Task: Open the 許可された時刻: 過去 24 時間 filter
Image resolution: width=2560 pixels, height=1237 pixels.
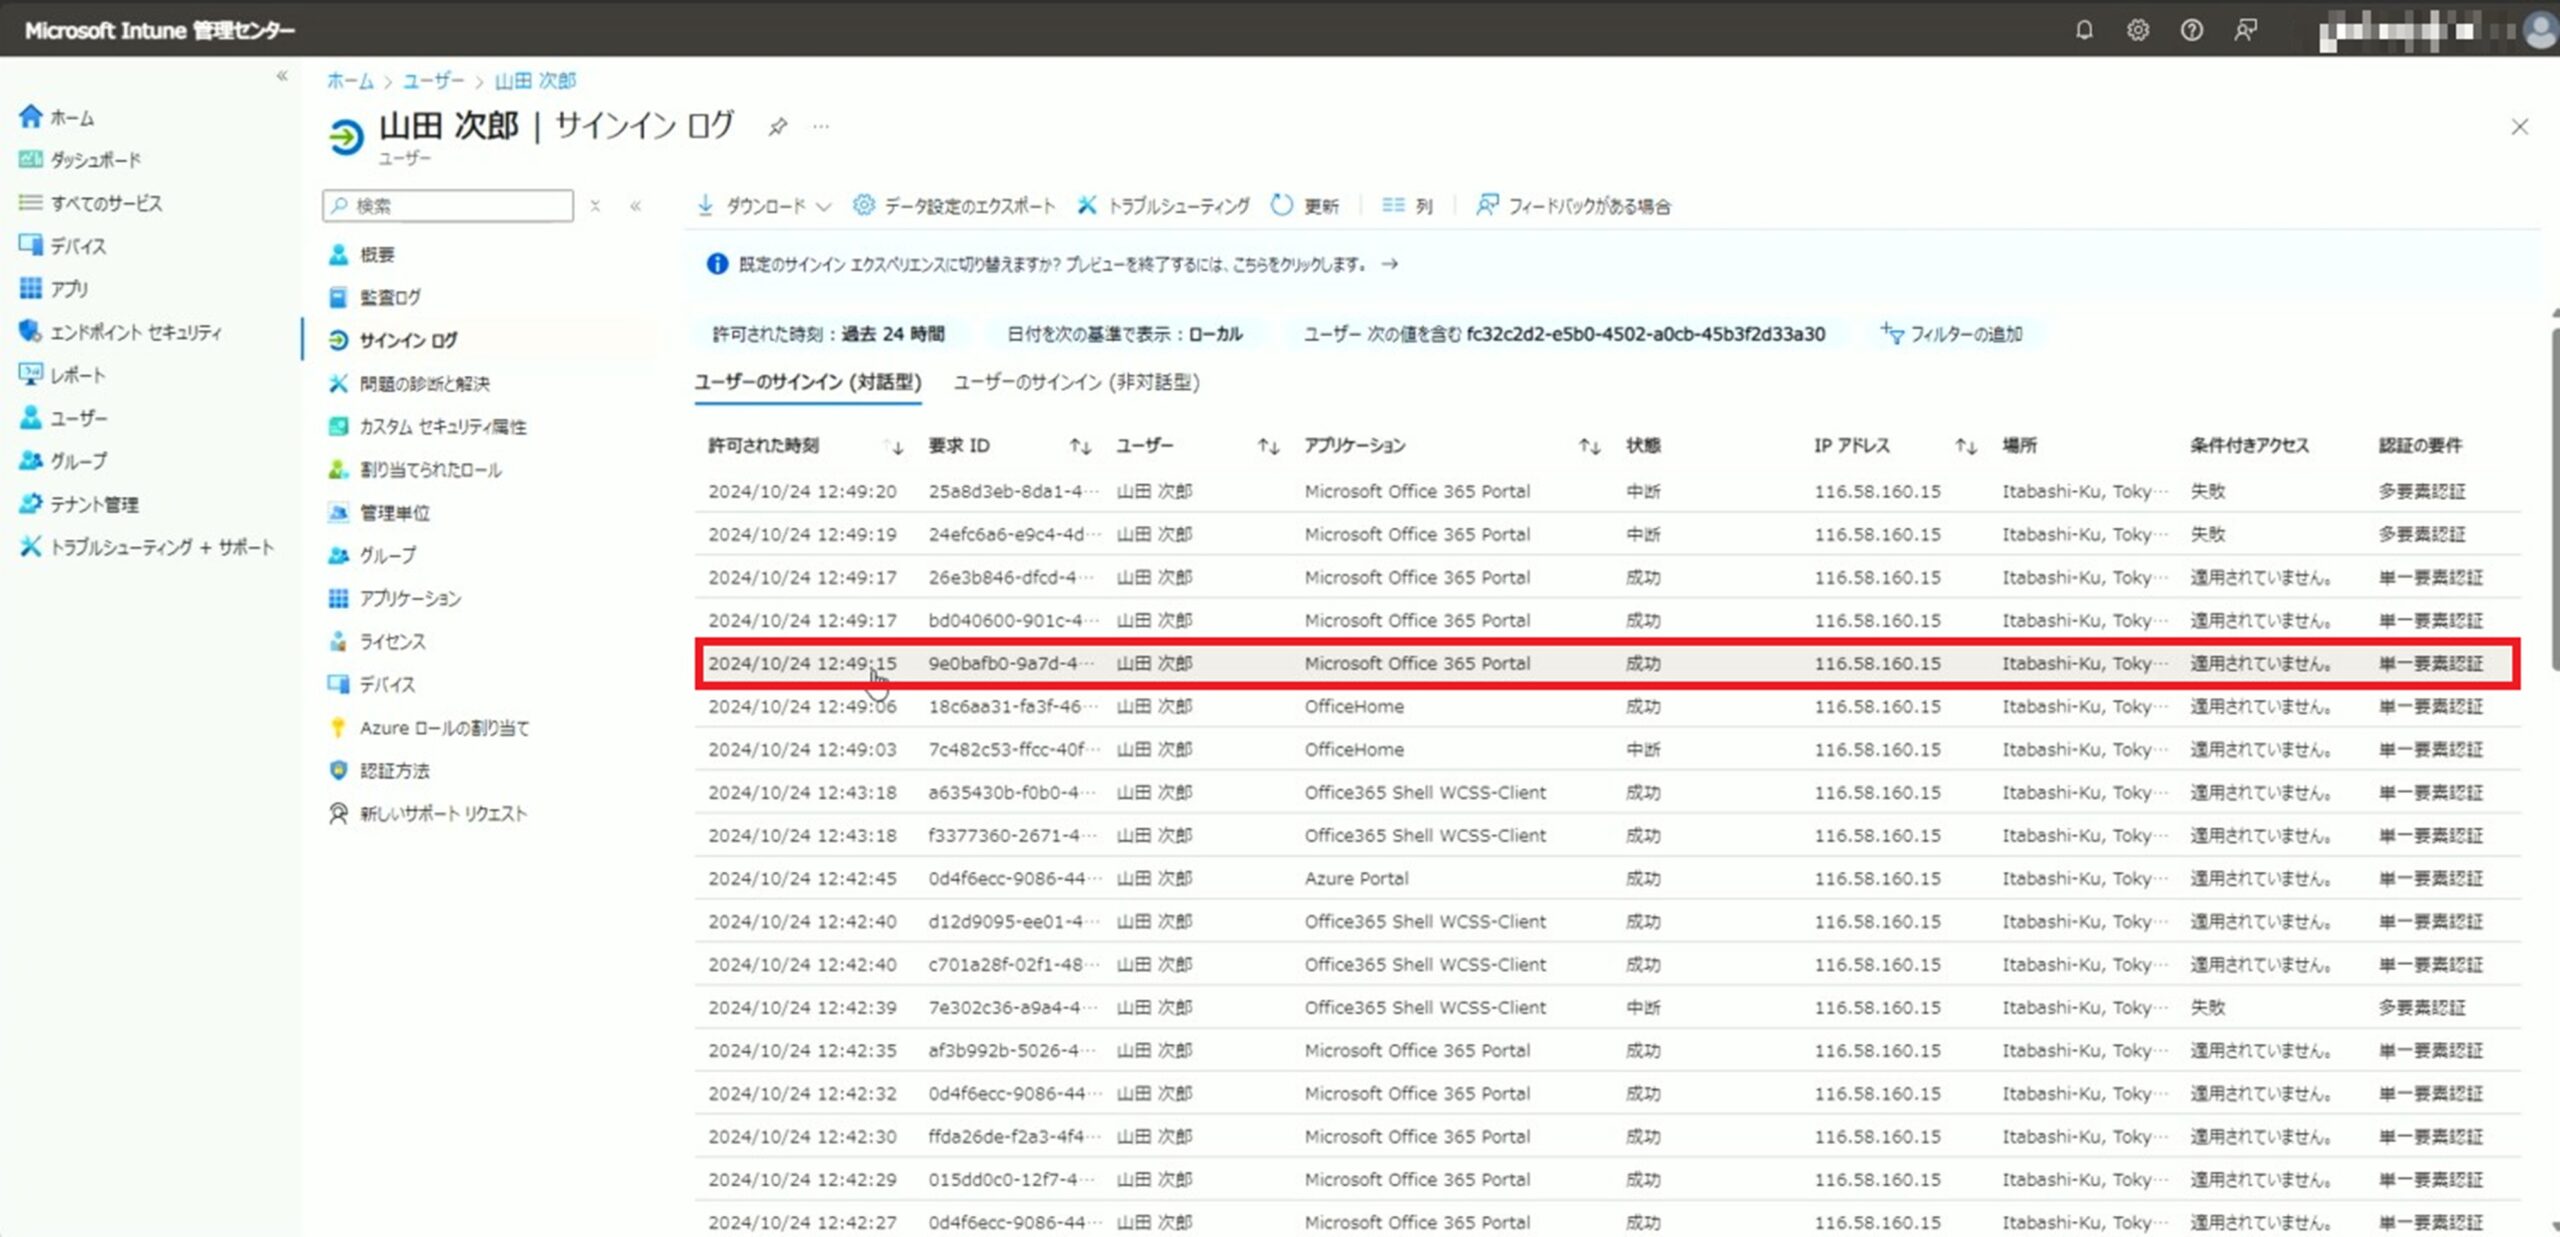Action: (x=828, y=334)
